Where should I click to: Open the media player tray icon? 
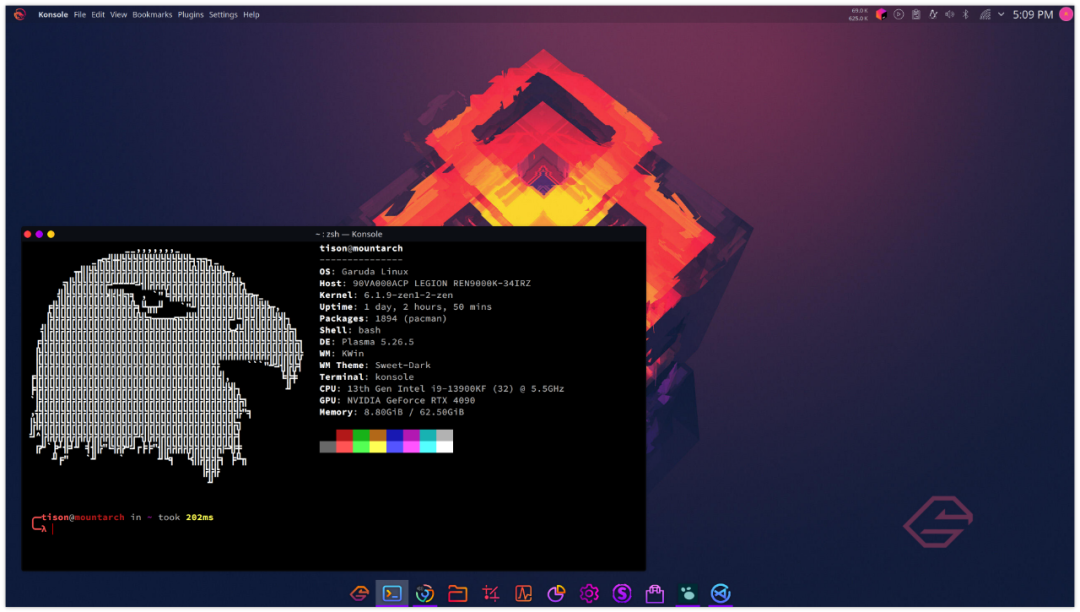point(899,14)
